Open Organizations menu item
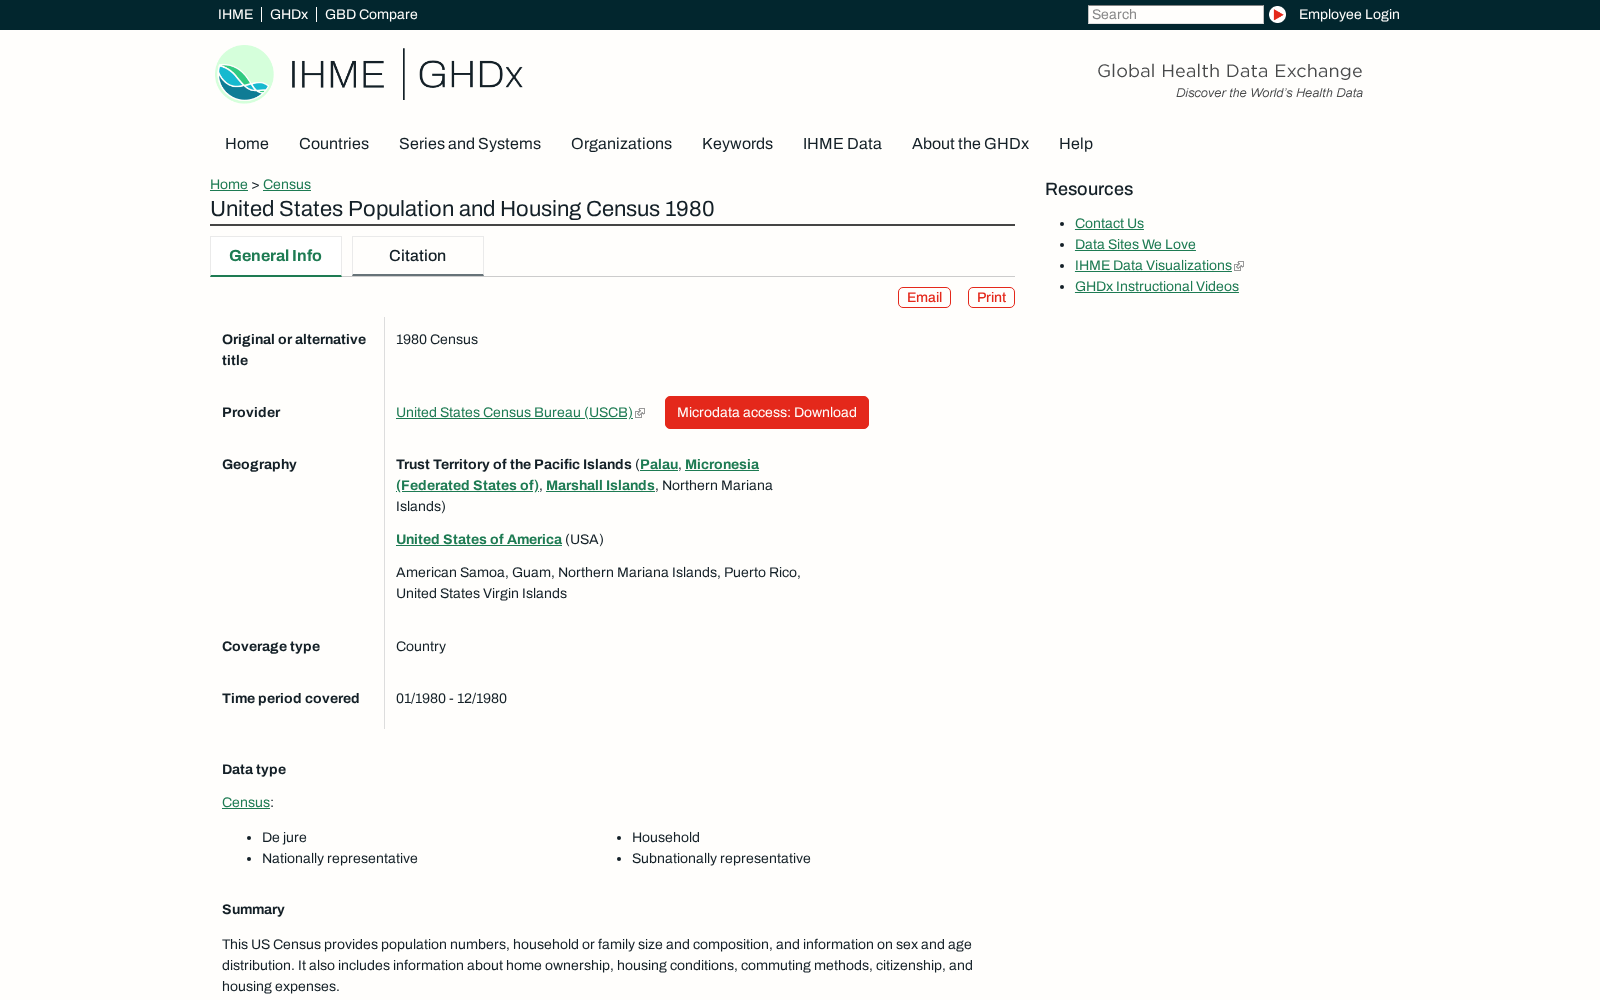This screenshot has height=1000, width=1600. (x=621, y=144)
